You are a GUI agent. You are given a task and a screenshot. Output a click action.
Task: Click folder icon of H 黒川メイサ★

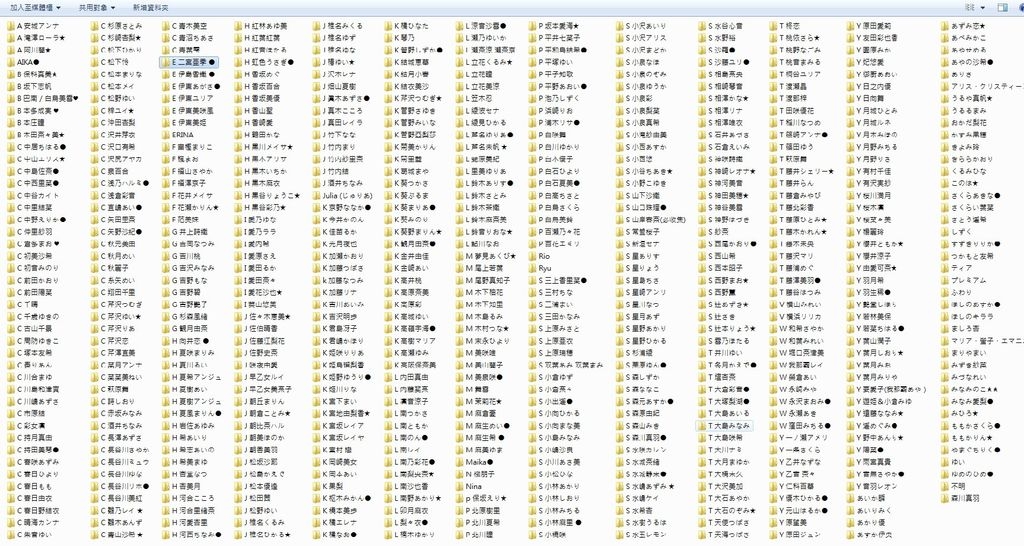pyautogui.click(x=238, y=147)
